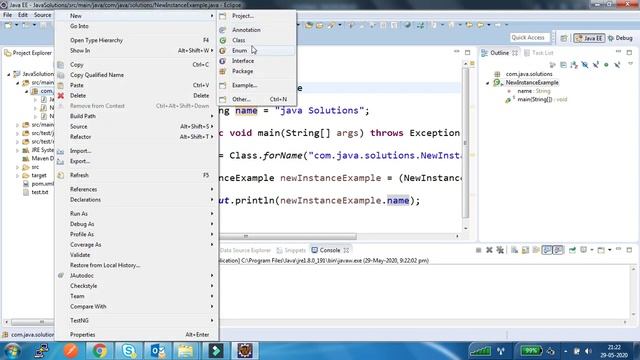The height and width of the screenshot is (360, 640).
Task: Click the Annotation icon in New submenu
Action: (223, 30)
